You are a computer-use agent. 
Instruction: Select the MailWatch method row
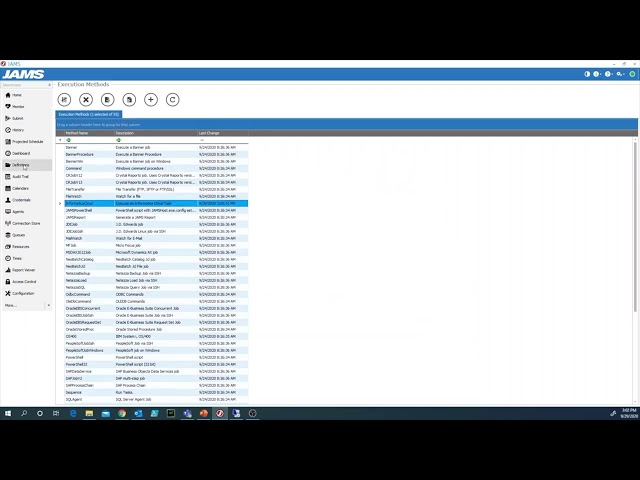click(156, 238)
